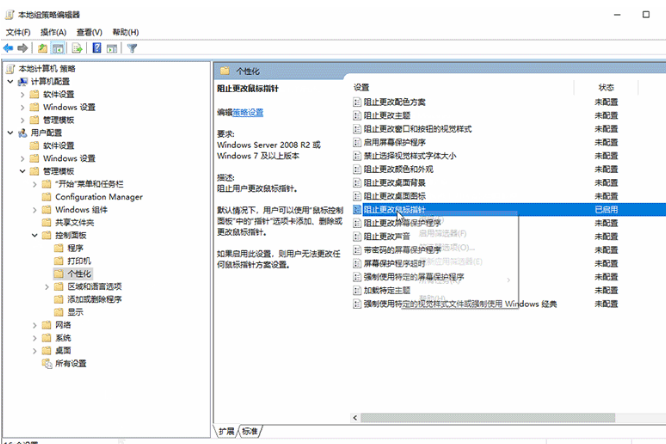Screen dimensions: 666x444
Task: Open the Help toolbar icon
Action: pyautogui.click(x=97, y=48)
